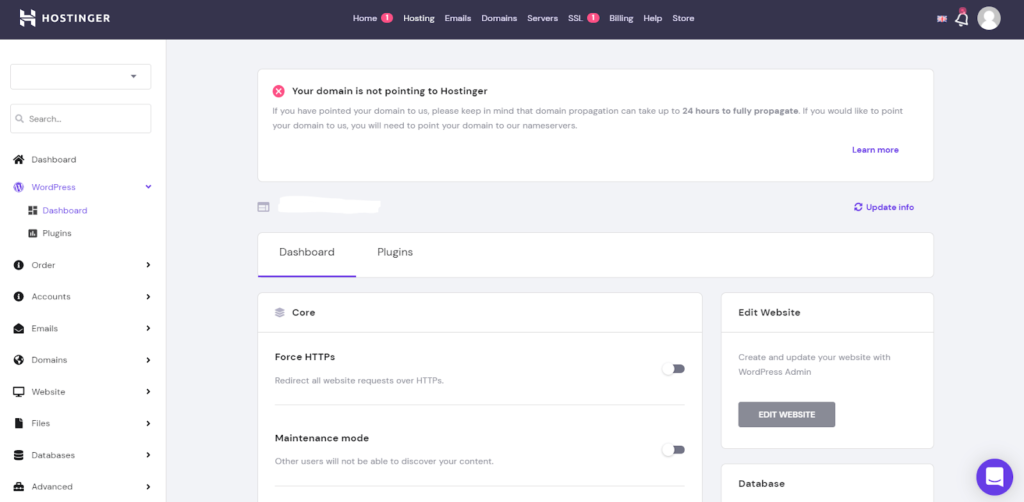Click the refresh icon next to Update info
Image resolution: width=1024 pixels, height=502 pixels.
[x=858, y=207]
